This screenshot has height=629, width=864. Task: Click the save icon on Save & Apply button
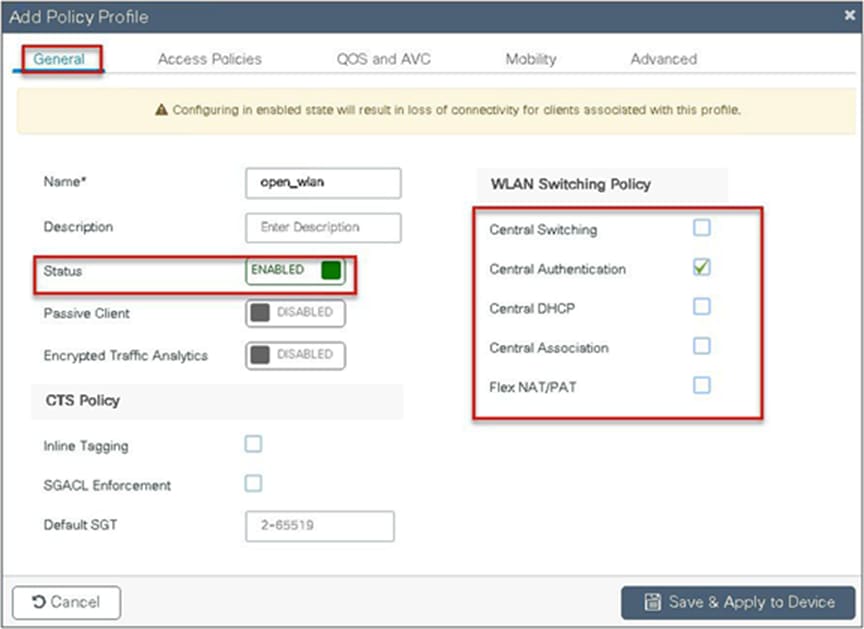(654, 602)
